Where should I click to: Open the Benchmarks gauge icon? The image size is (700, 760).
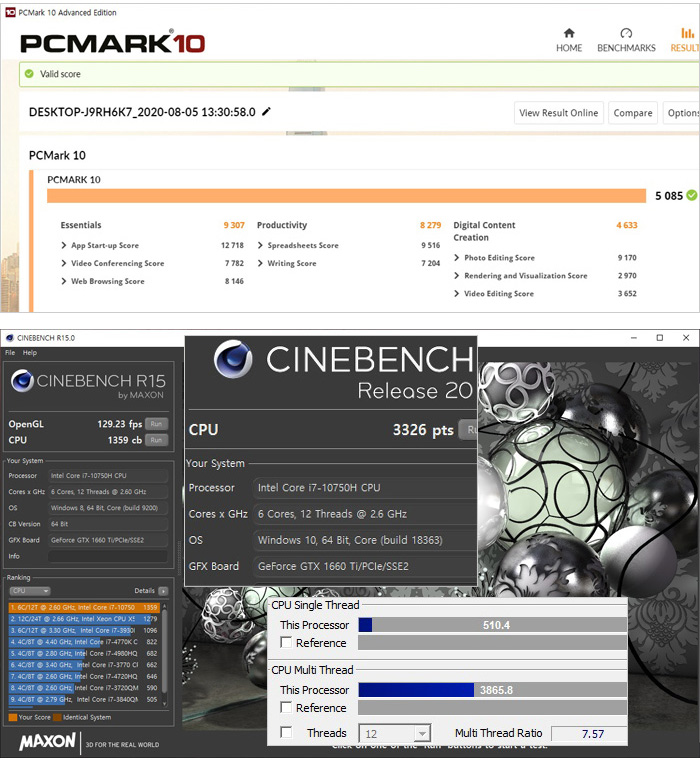tap(626, 34)
